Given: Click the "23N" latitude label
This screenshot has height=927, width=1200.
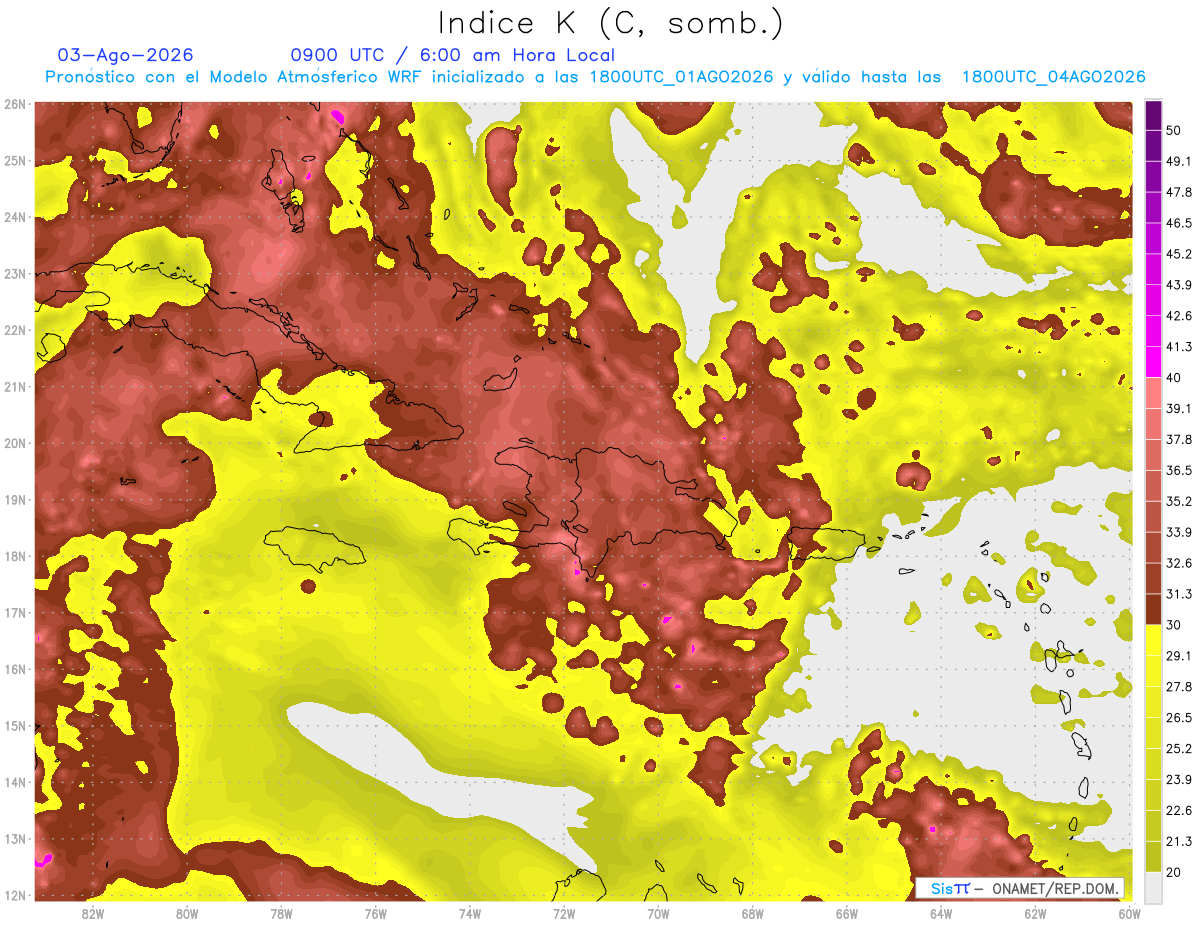Looking at the screenshot, I should pos(15,273).
